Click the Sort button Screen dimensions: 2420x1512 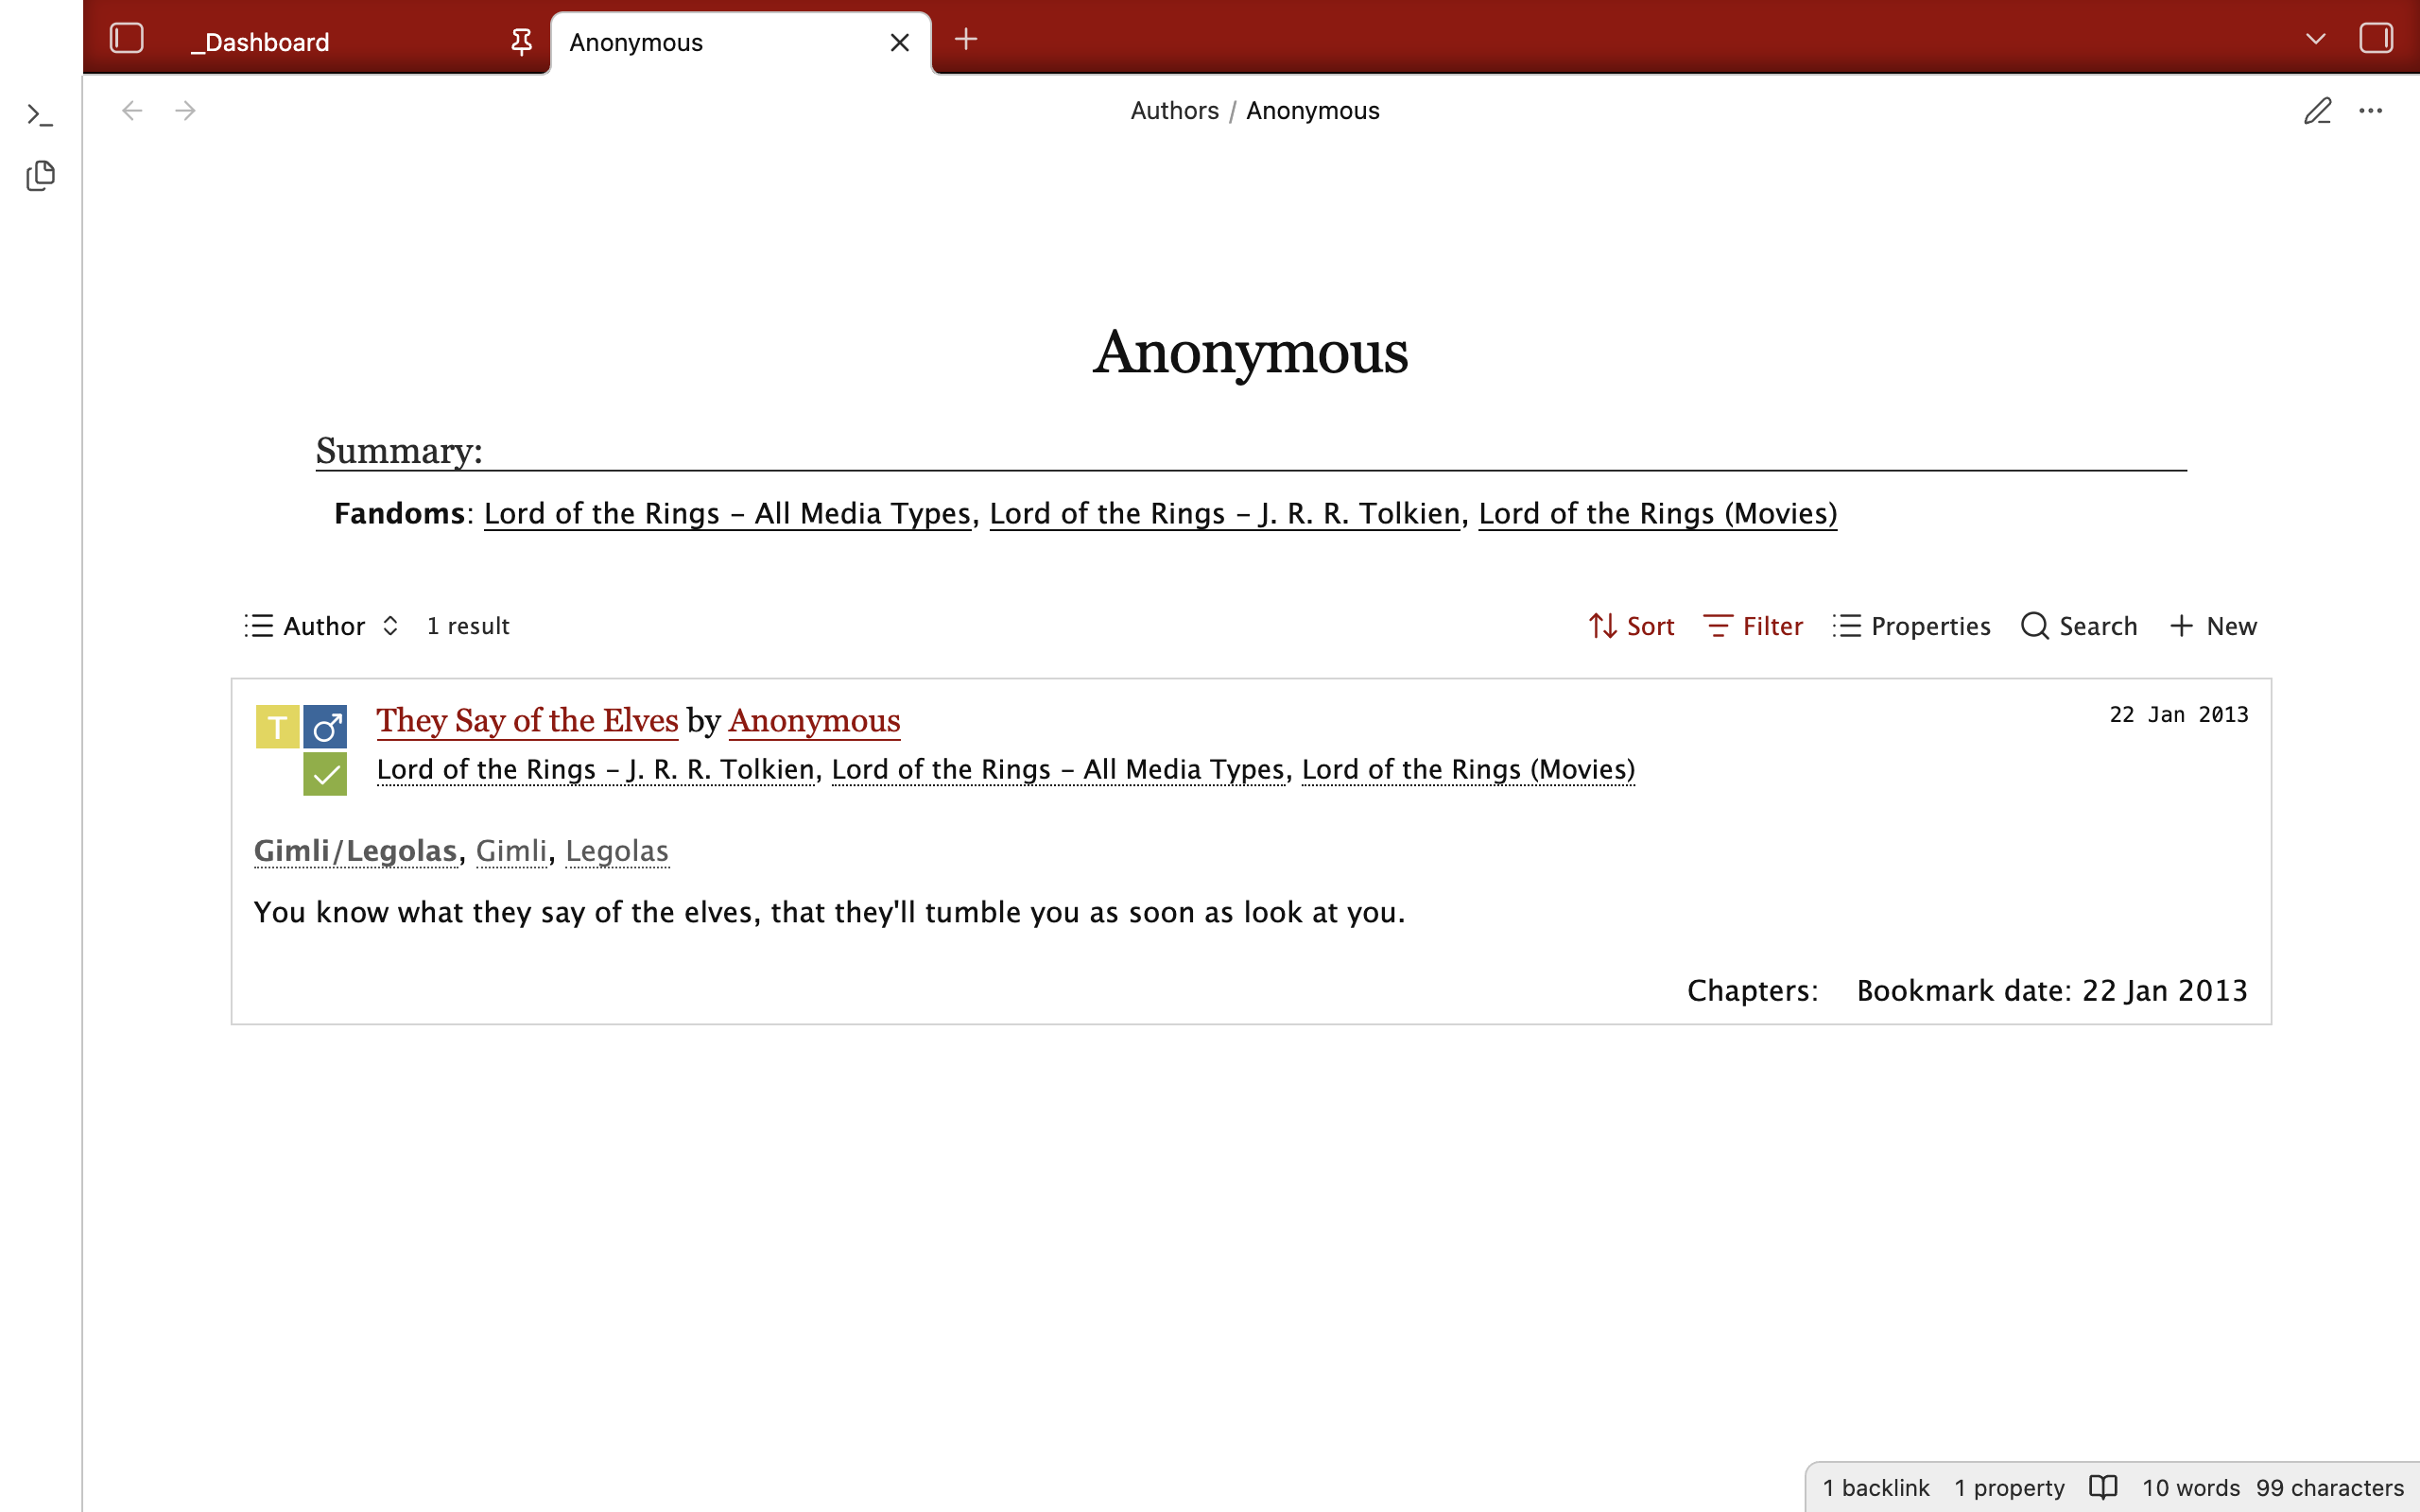point(1631,626)
